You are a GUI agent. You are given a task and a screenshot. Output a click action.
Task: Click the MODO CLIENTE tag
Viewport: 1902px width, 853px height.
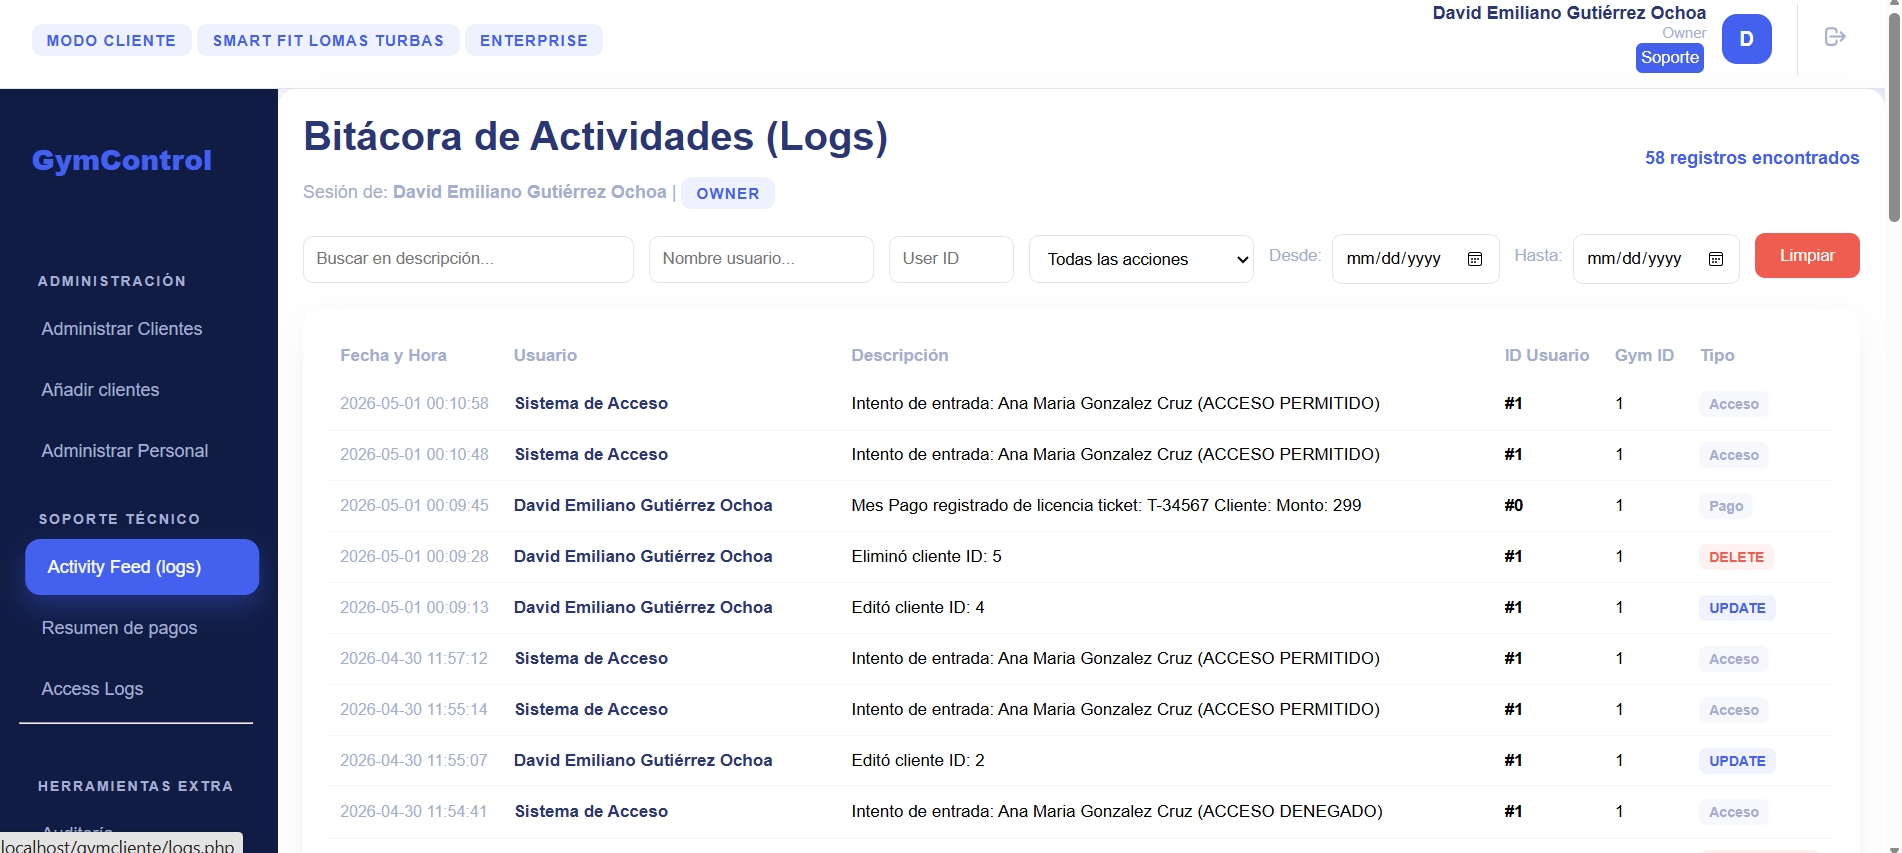click(x=111, y=40)
